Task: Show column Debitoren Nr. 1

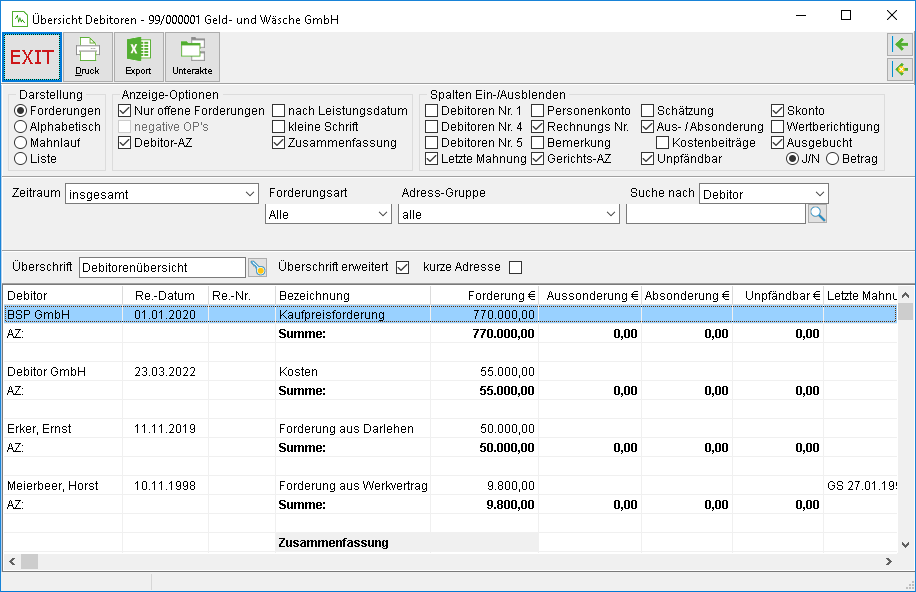Action: click(x=432, y=110)
